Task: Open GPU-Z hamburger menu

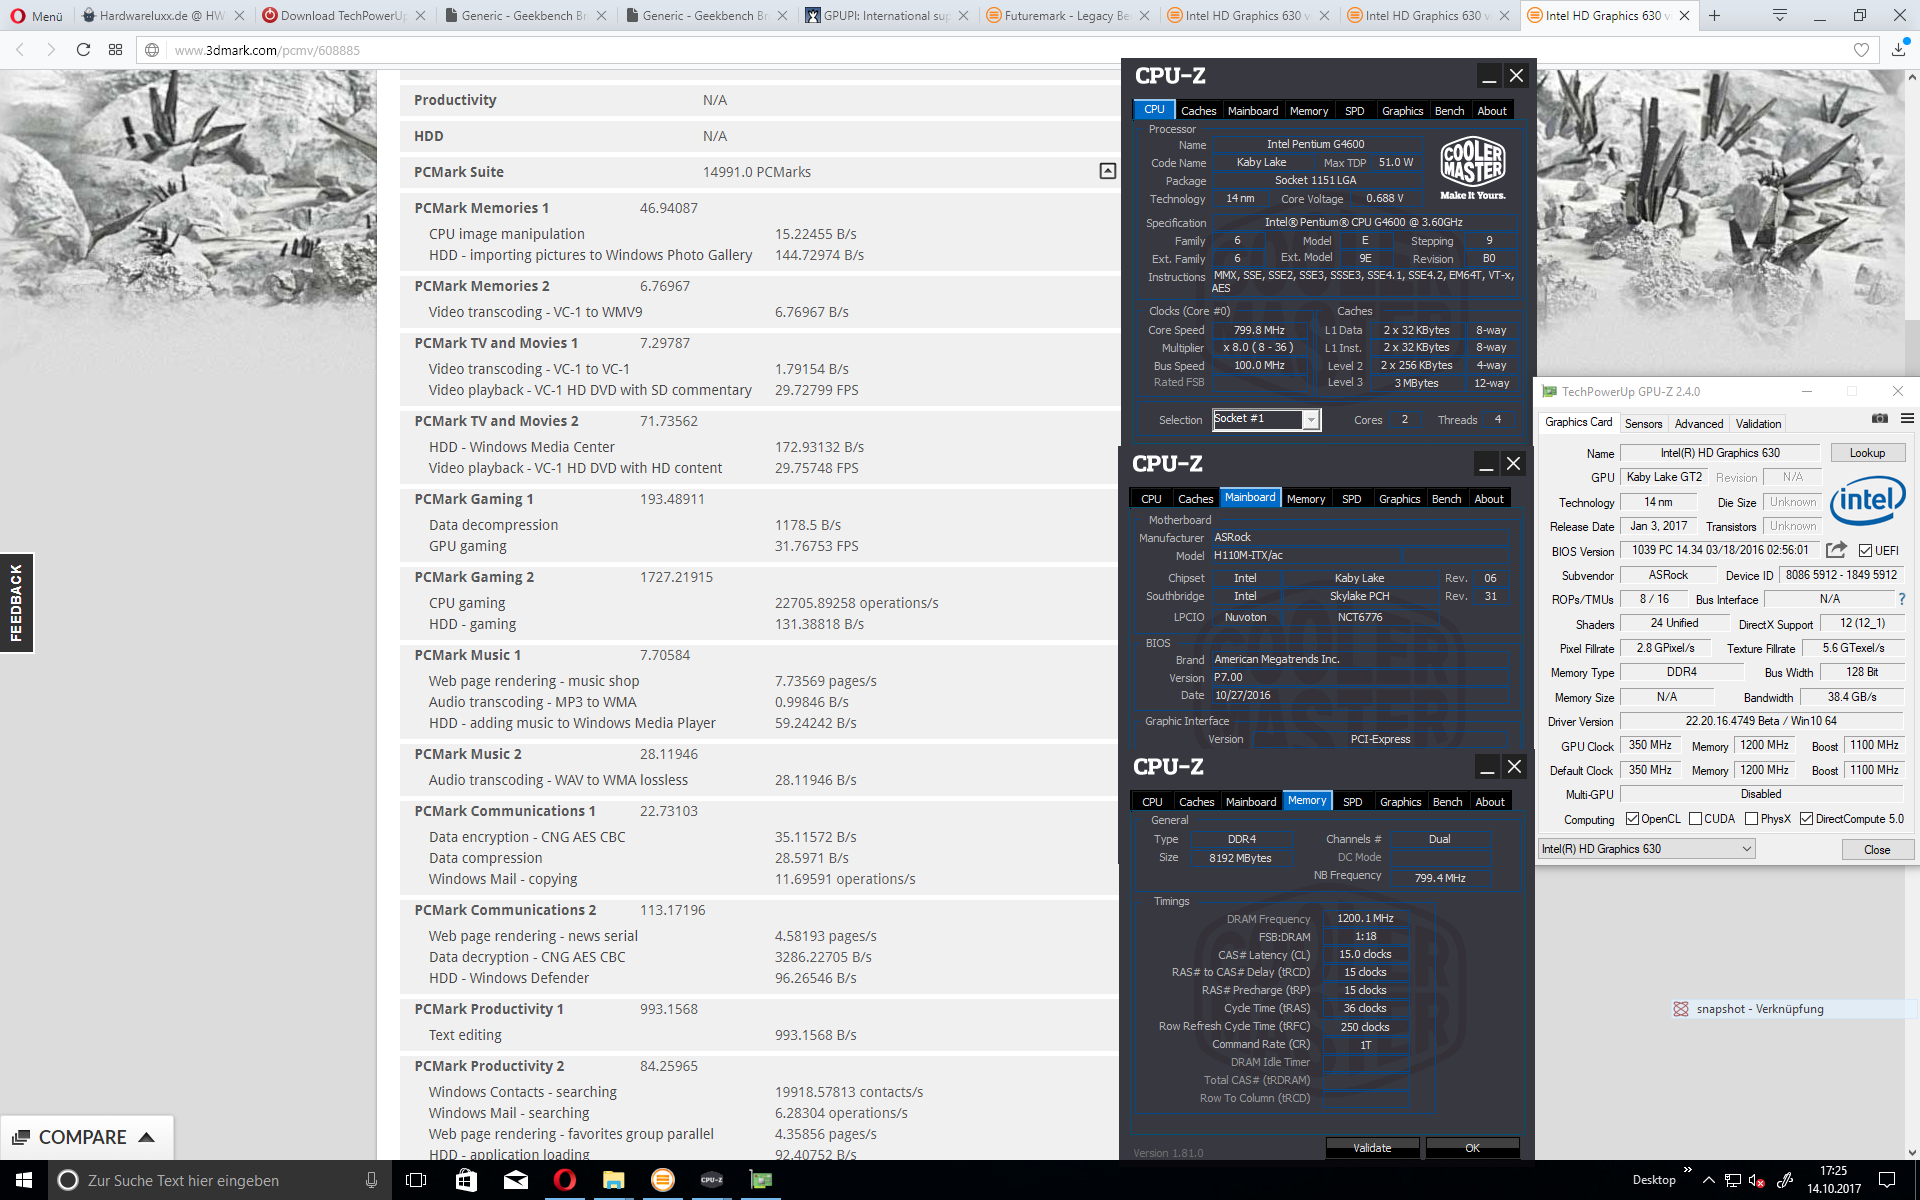Action: pyautogui.click(x=1907, y=418)
